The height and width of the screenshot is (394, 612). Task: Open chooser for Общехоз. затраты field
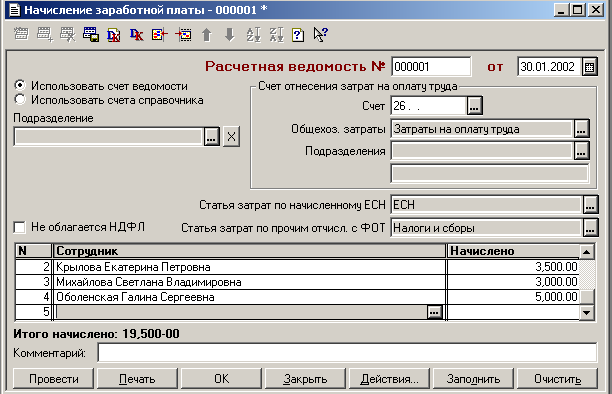[x=581, y=129]
